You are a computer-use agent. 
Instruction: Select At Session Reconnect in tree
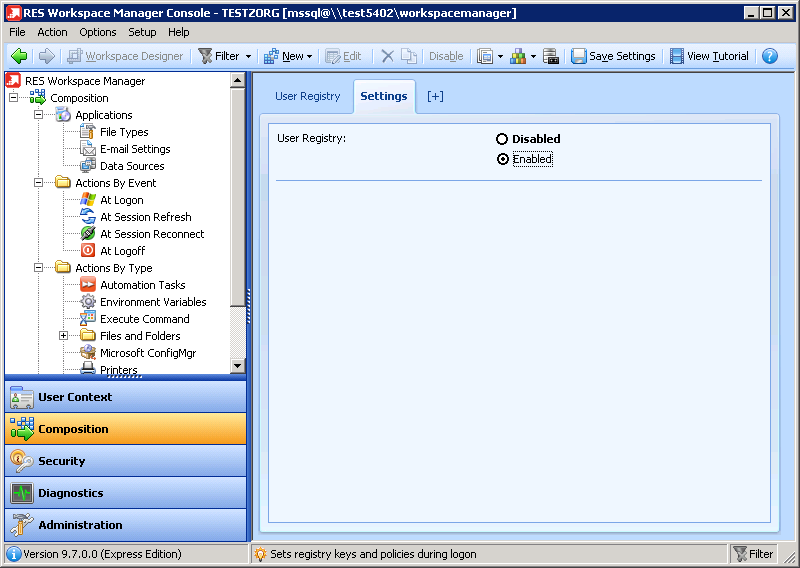(x=152, y=234)
